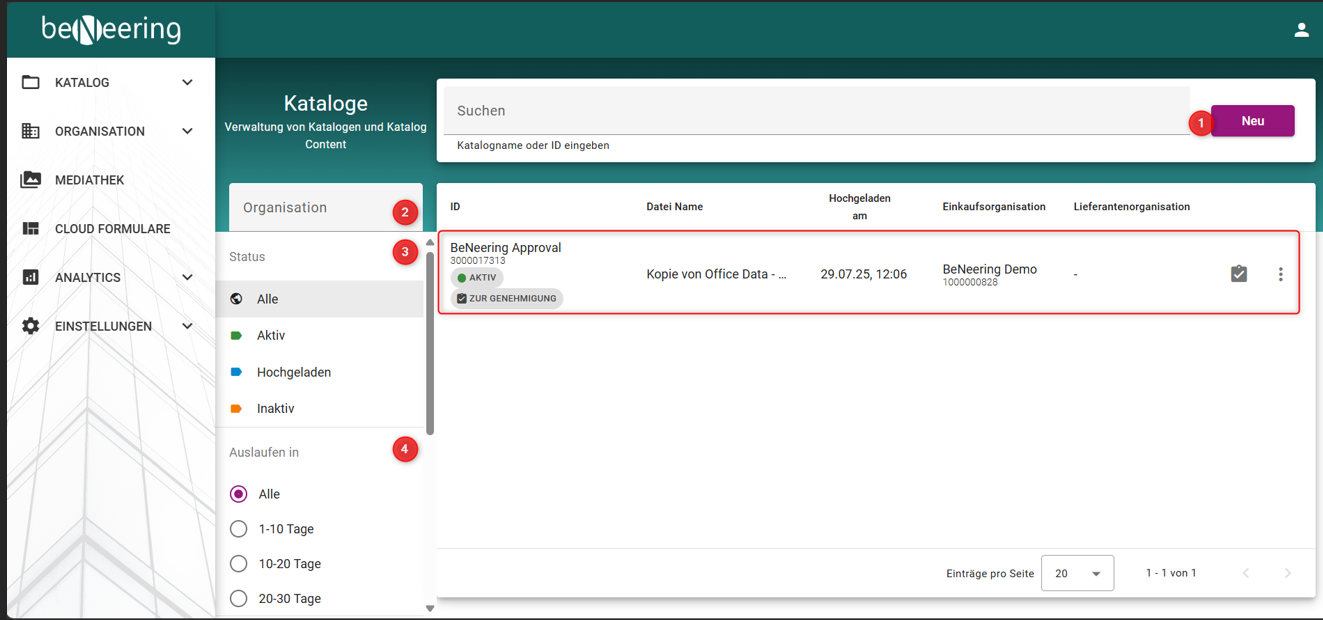Click the Cloud Formulare dashboard icon
1323x620 pixels.
pos(31,229)
